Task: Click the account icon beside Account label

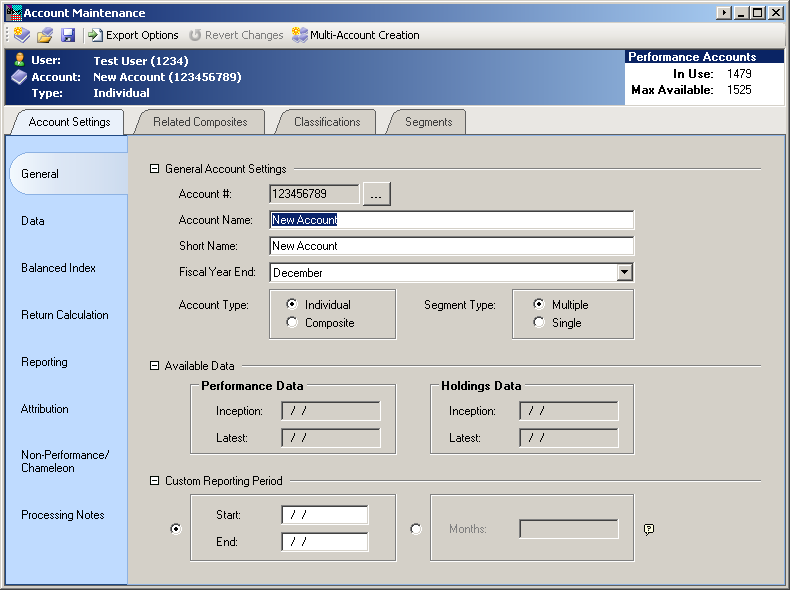Action: 19,77
